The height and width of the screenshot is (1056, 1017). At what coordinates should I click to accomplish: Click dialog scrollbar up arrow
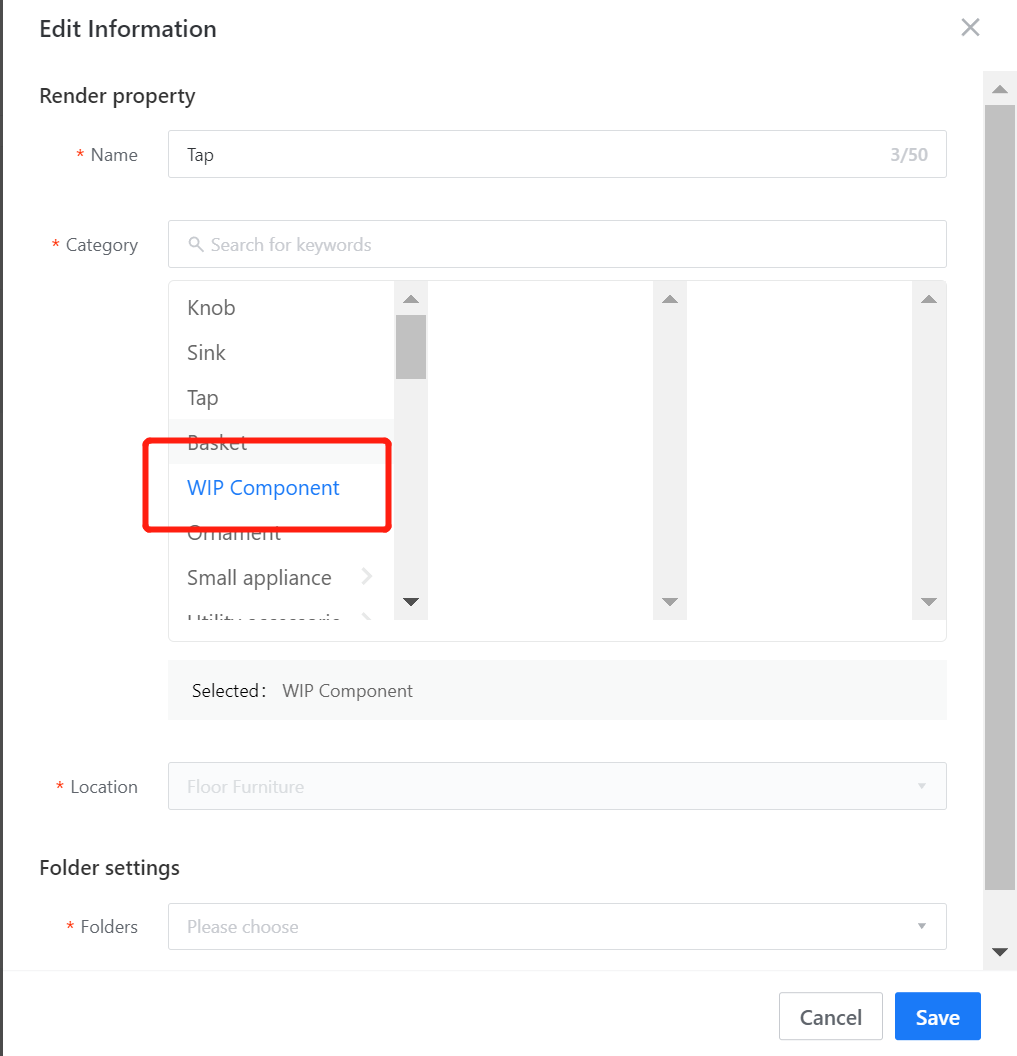(999, 90)
